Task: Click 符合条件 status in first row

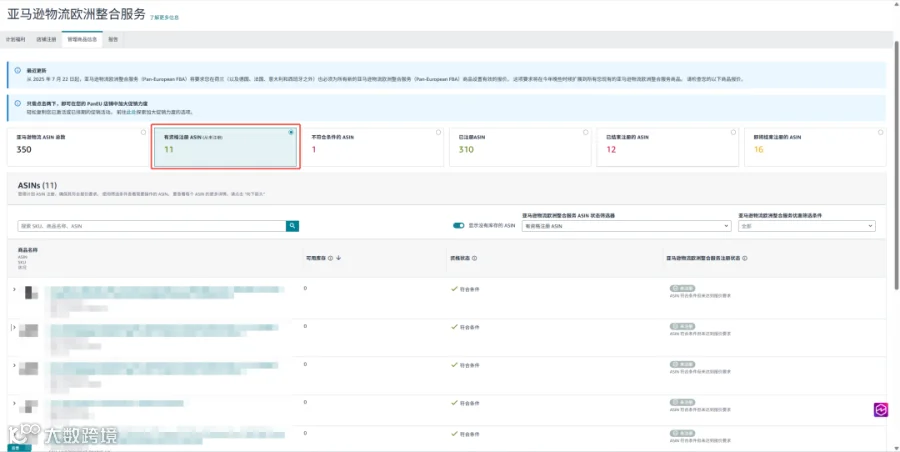Action: (x=465, y=289)
